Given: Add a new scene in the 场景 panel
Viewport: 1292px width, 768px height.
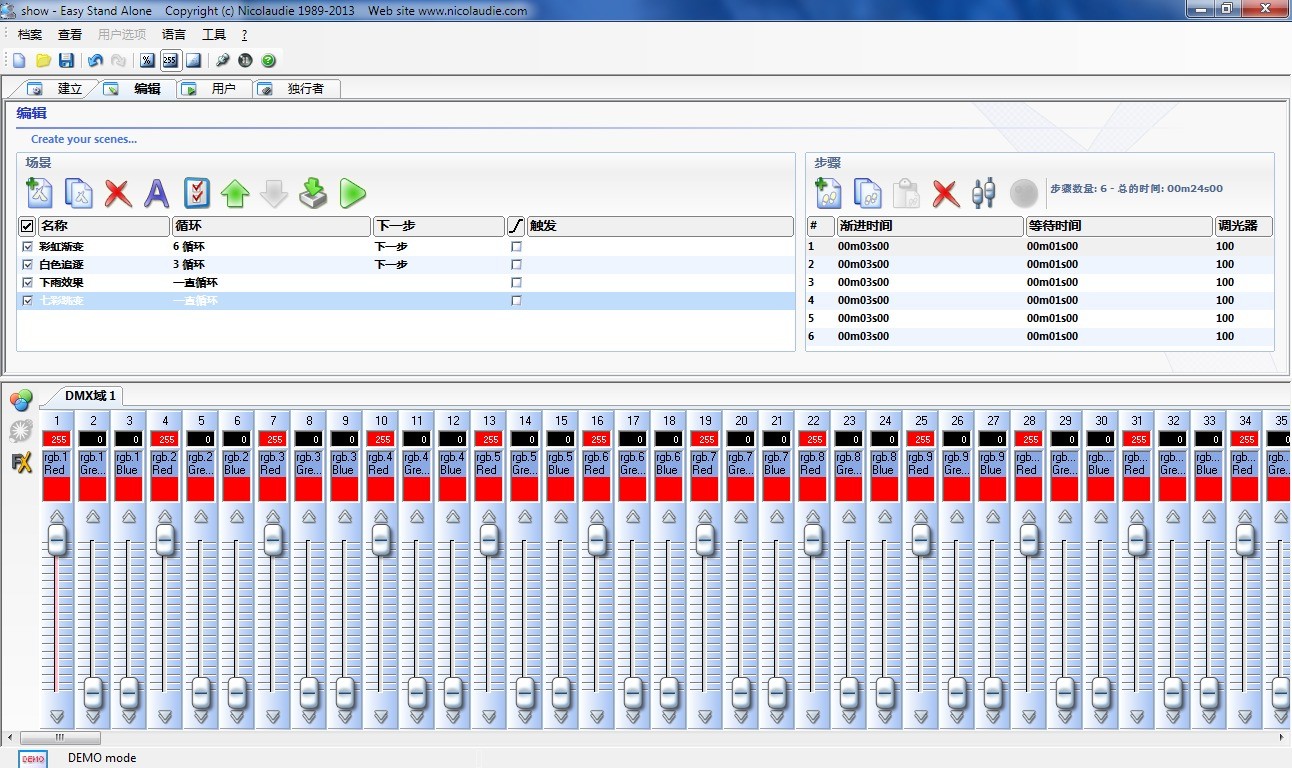Looking at the screenshot, I should pyautogui.click(x=39, y=192).
